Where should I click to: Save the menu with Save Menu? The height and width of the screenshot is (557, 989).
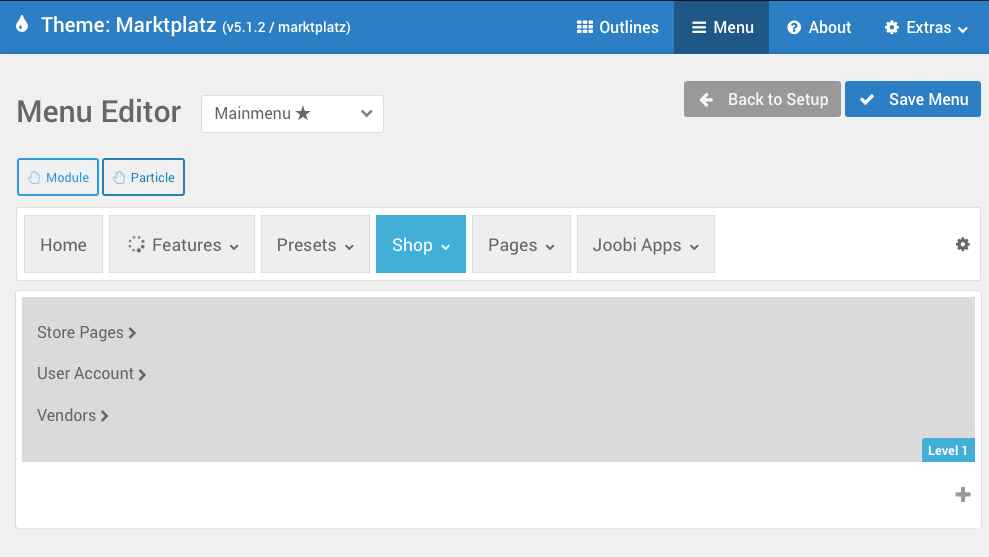[913, 99]
